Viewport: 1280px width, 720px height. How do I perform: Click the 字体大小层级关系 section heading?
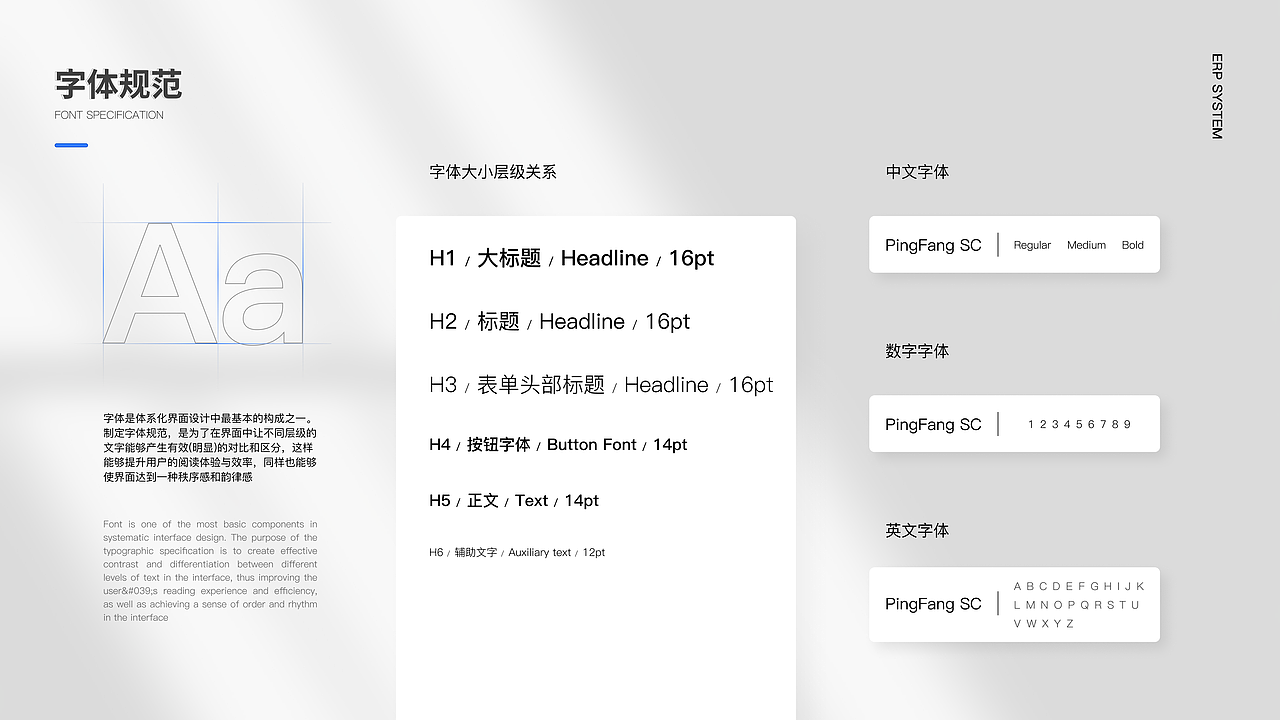[492, 172]
